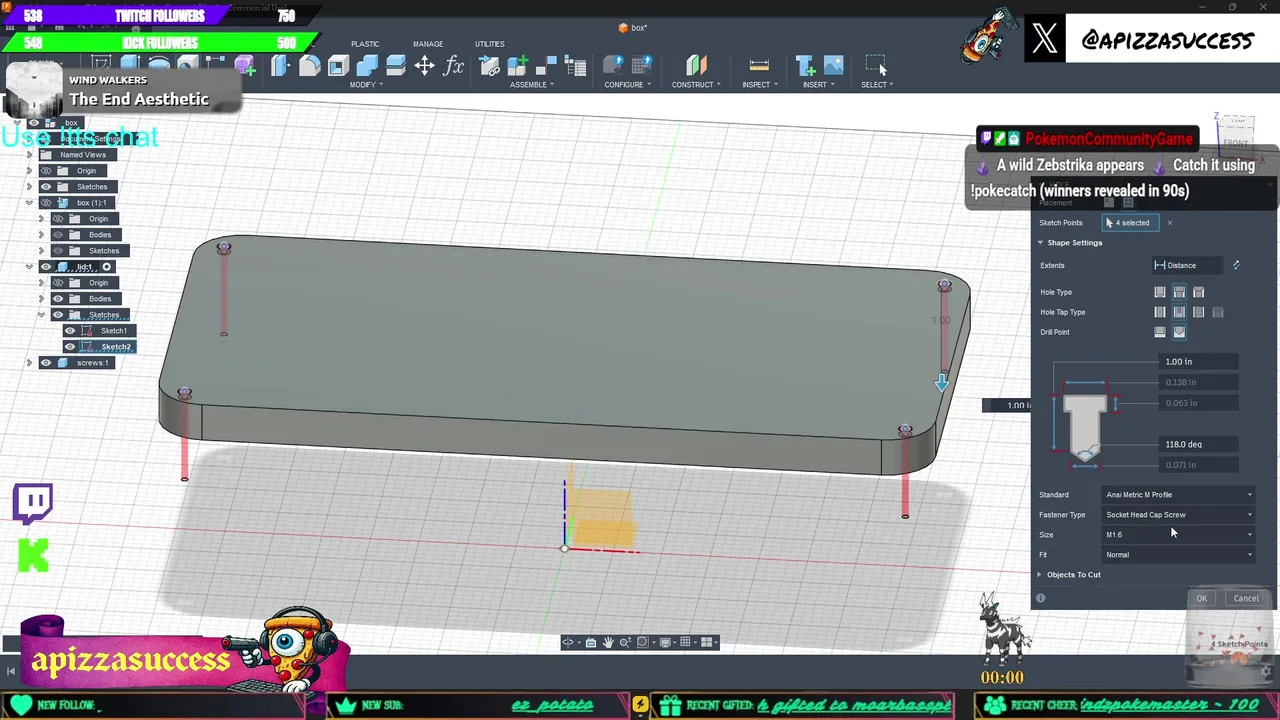This screenshot has width=1280, height=720.
Task: Open the CONFIGURE dropdown menu
Action: [627, 85]
